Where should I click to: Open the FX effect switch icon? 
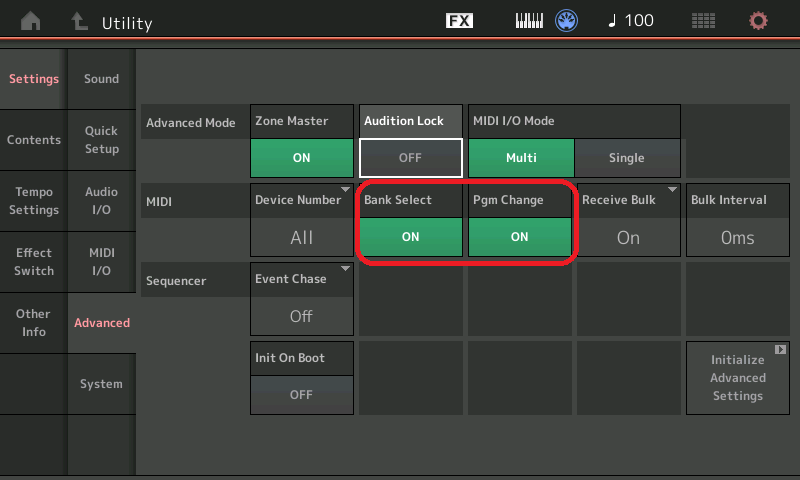[459, 21]
